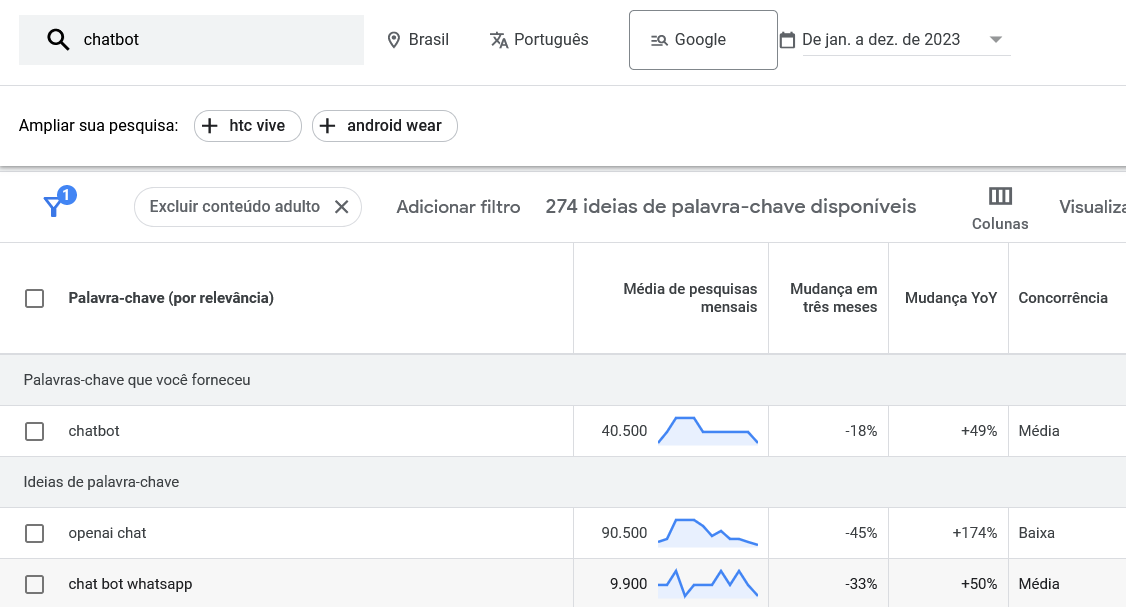Click the chat bot whatsapp keyword text

130,584
